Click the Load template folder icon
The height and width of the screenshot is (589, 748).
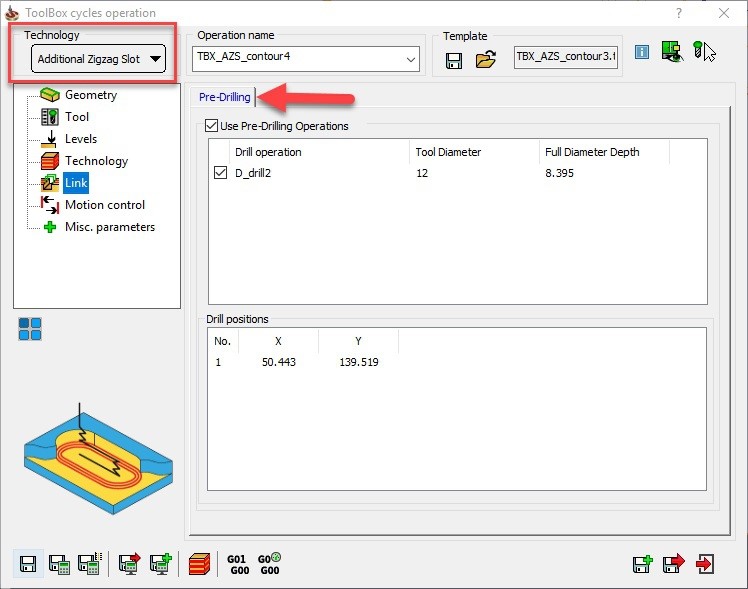click(x=486, y=59)
